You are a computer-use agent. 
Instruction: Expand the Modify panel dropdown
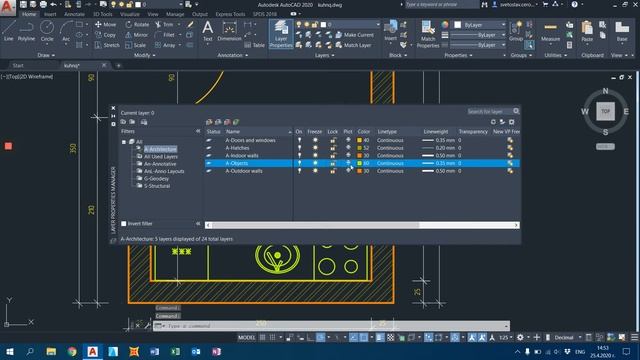click(x=144, y=55)
